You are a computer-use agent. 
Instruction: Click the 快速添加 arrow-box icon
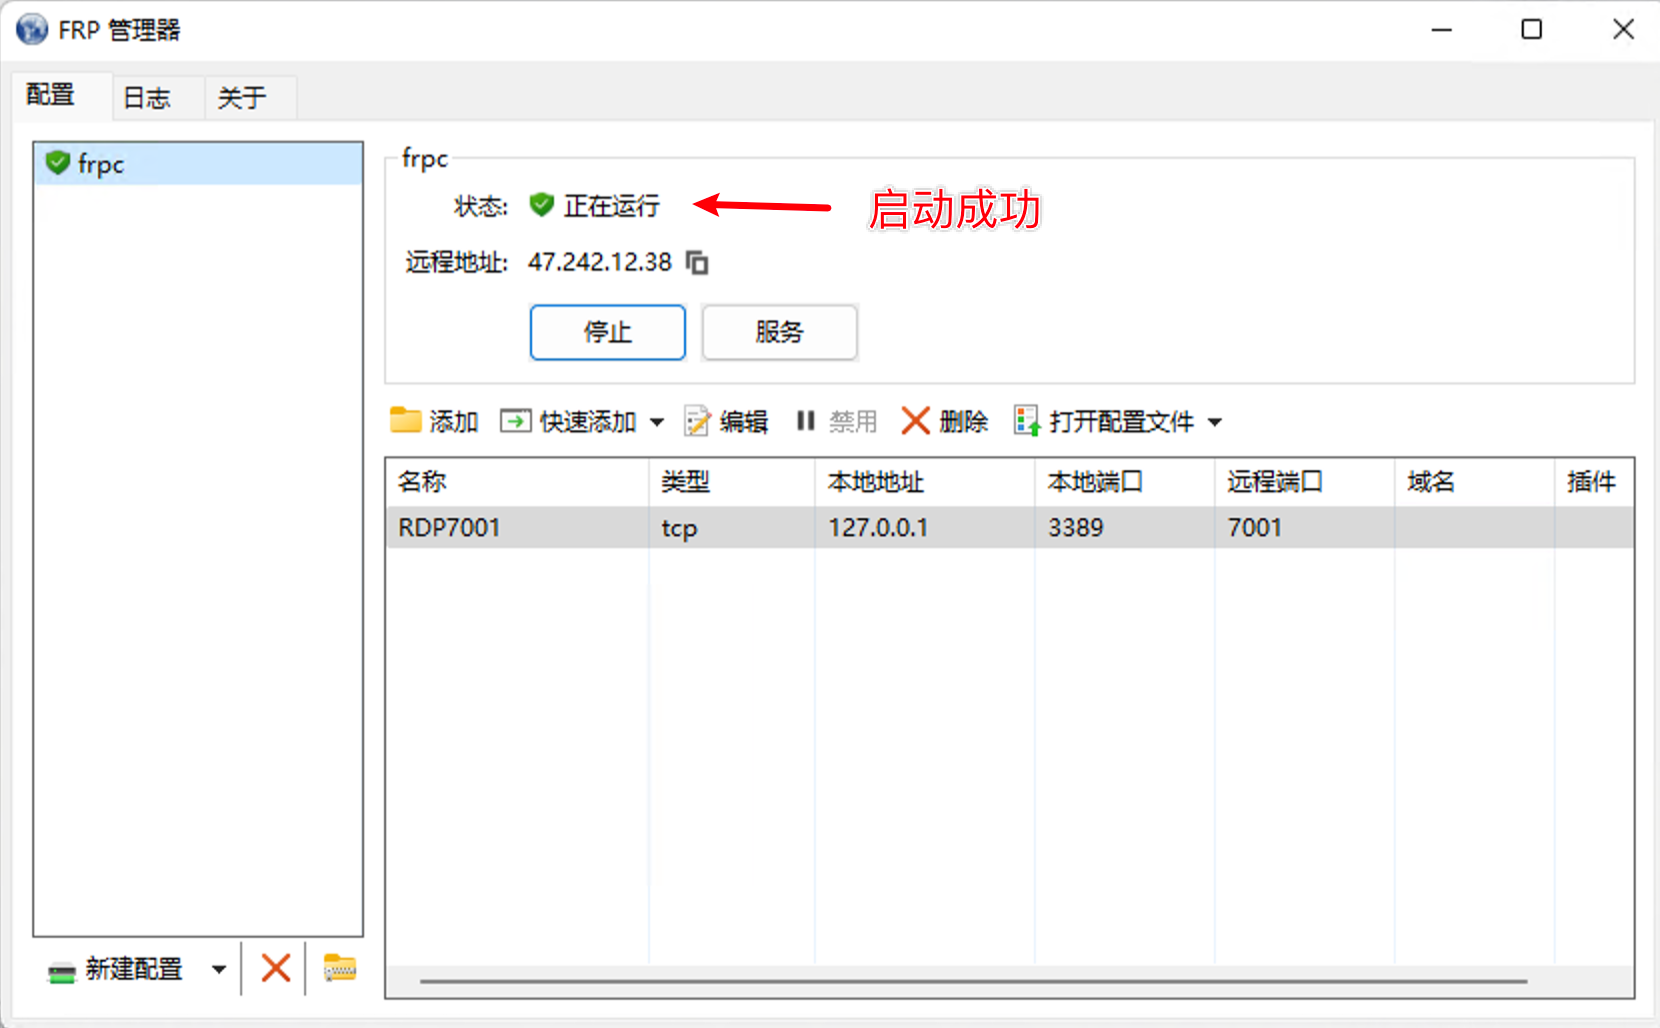pos(516,421)
